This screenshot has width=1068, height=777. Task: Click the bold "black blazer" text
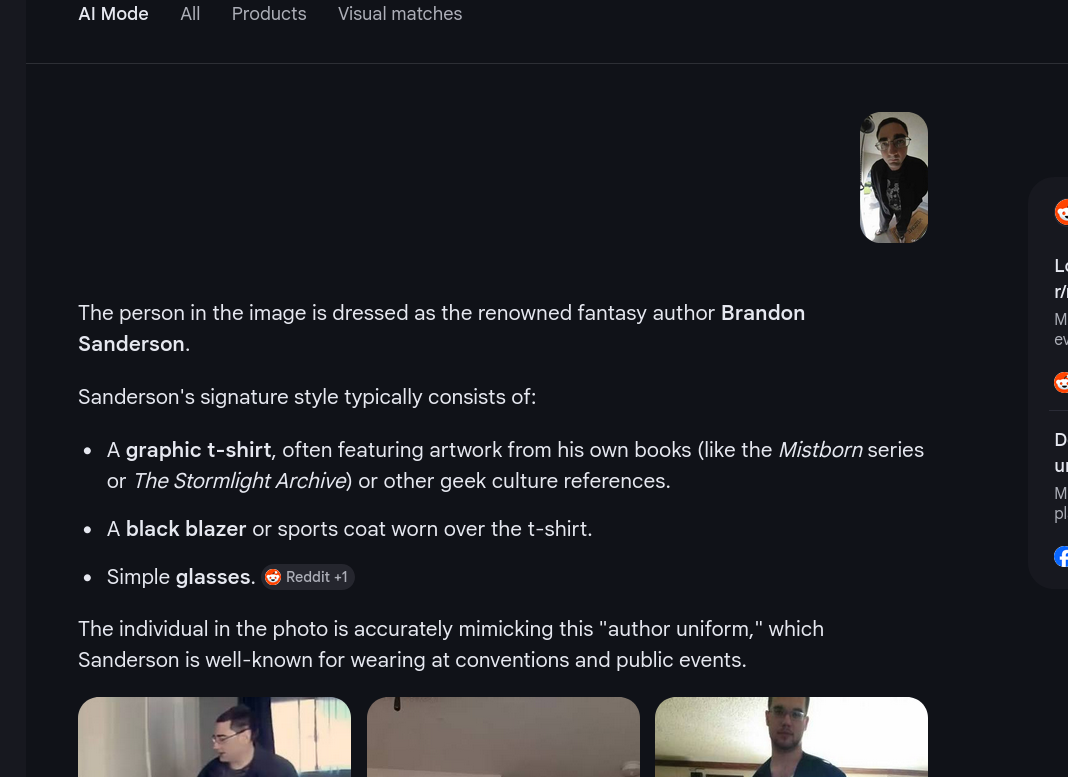(186, 529)
